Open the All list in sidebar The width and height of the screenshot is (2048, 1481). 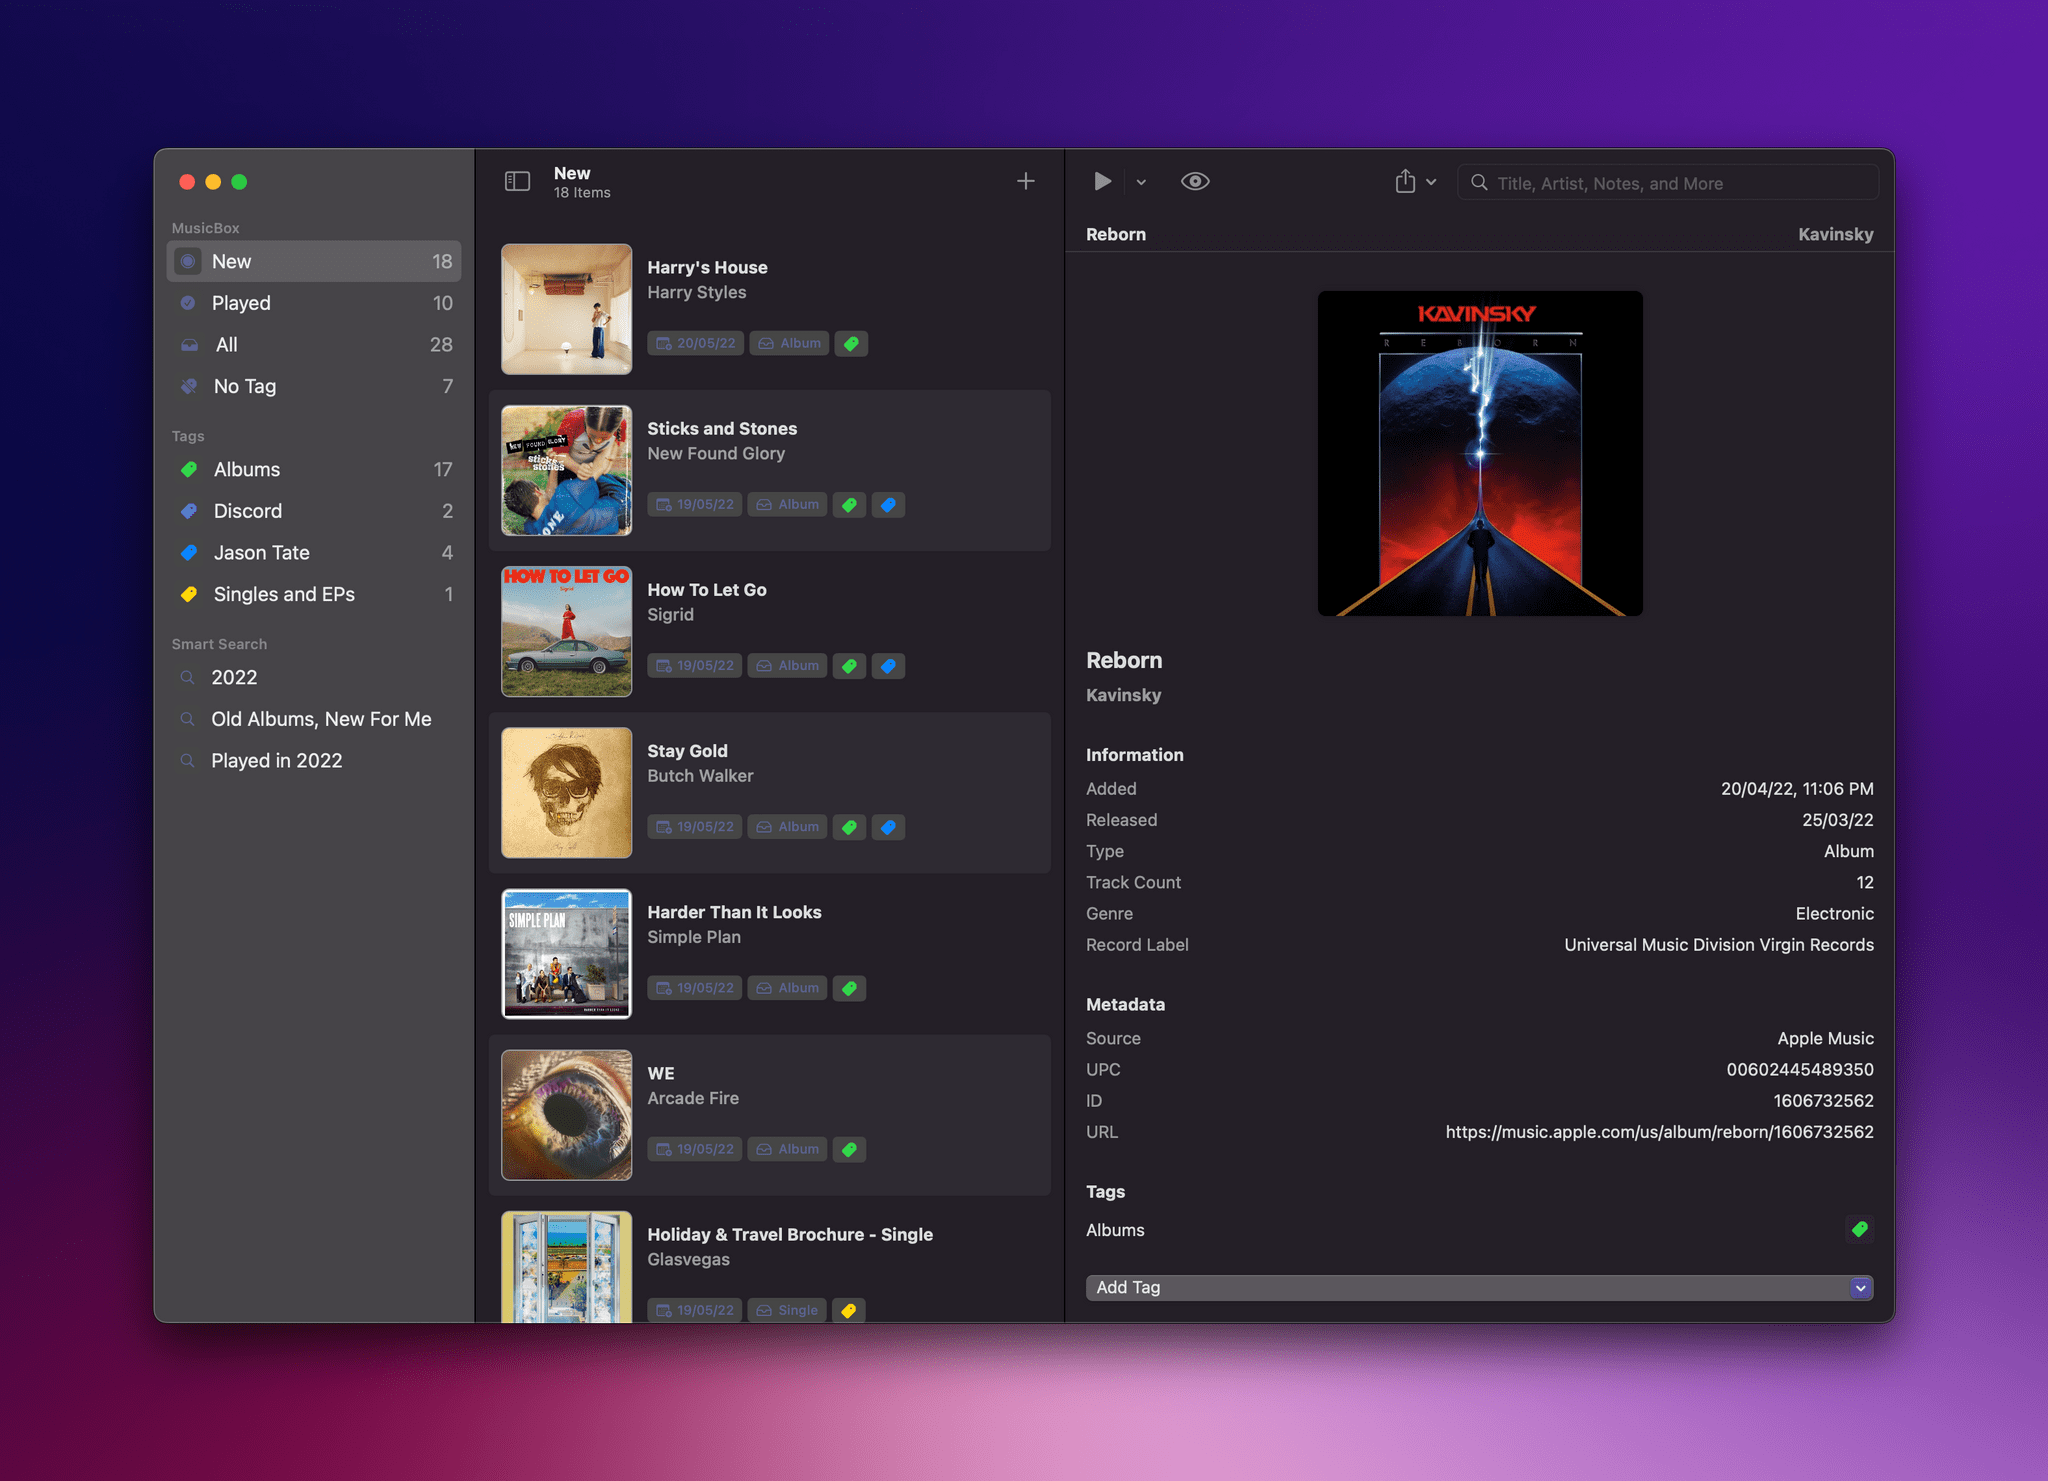pos(314,345)
